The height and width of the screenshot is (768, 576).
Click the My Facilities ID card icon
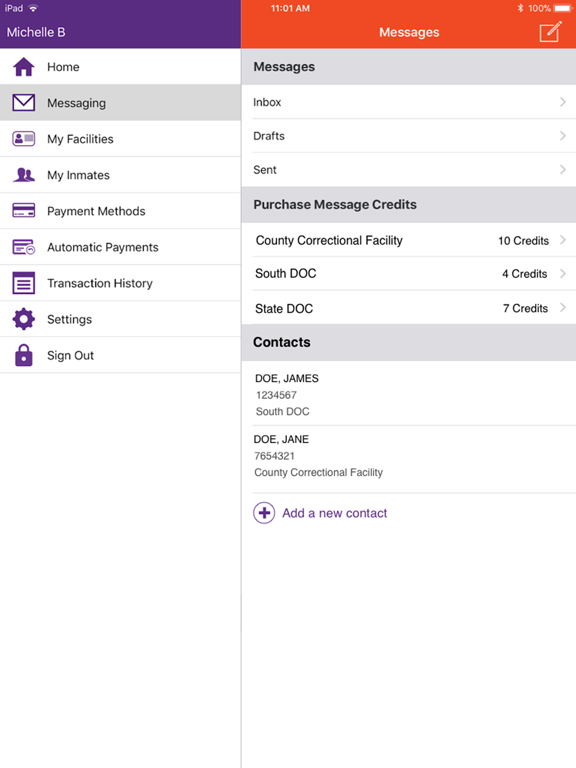(24, 139)
